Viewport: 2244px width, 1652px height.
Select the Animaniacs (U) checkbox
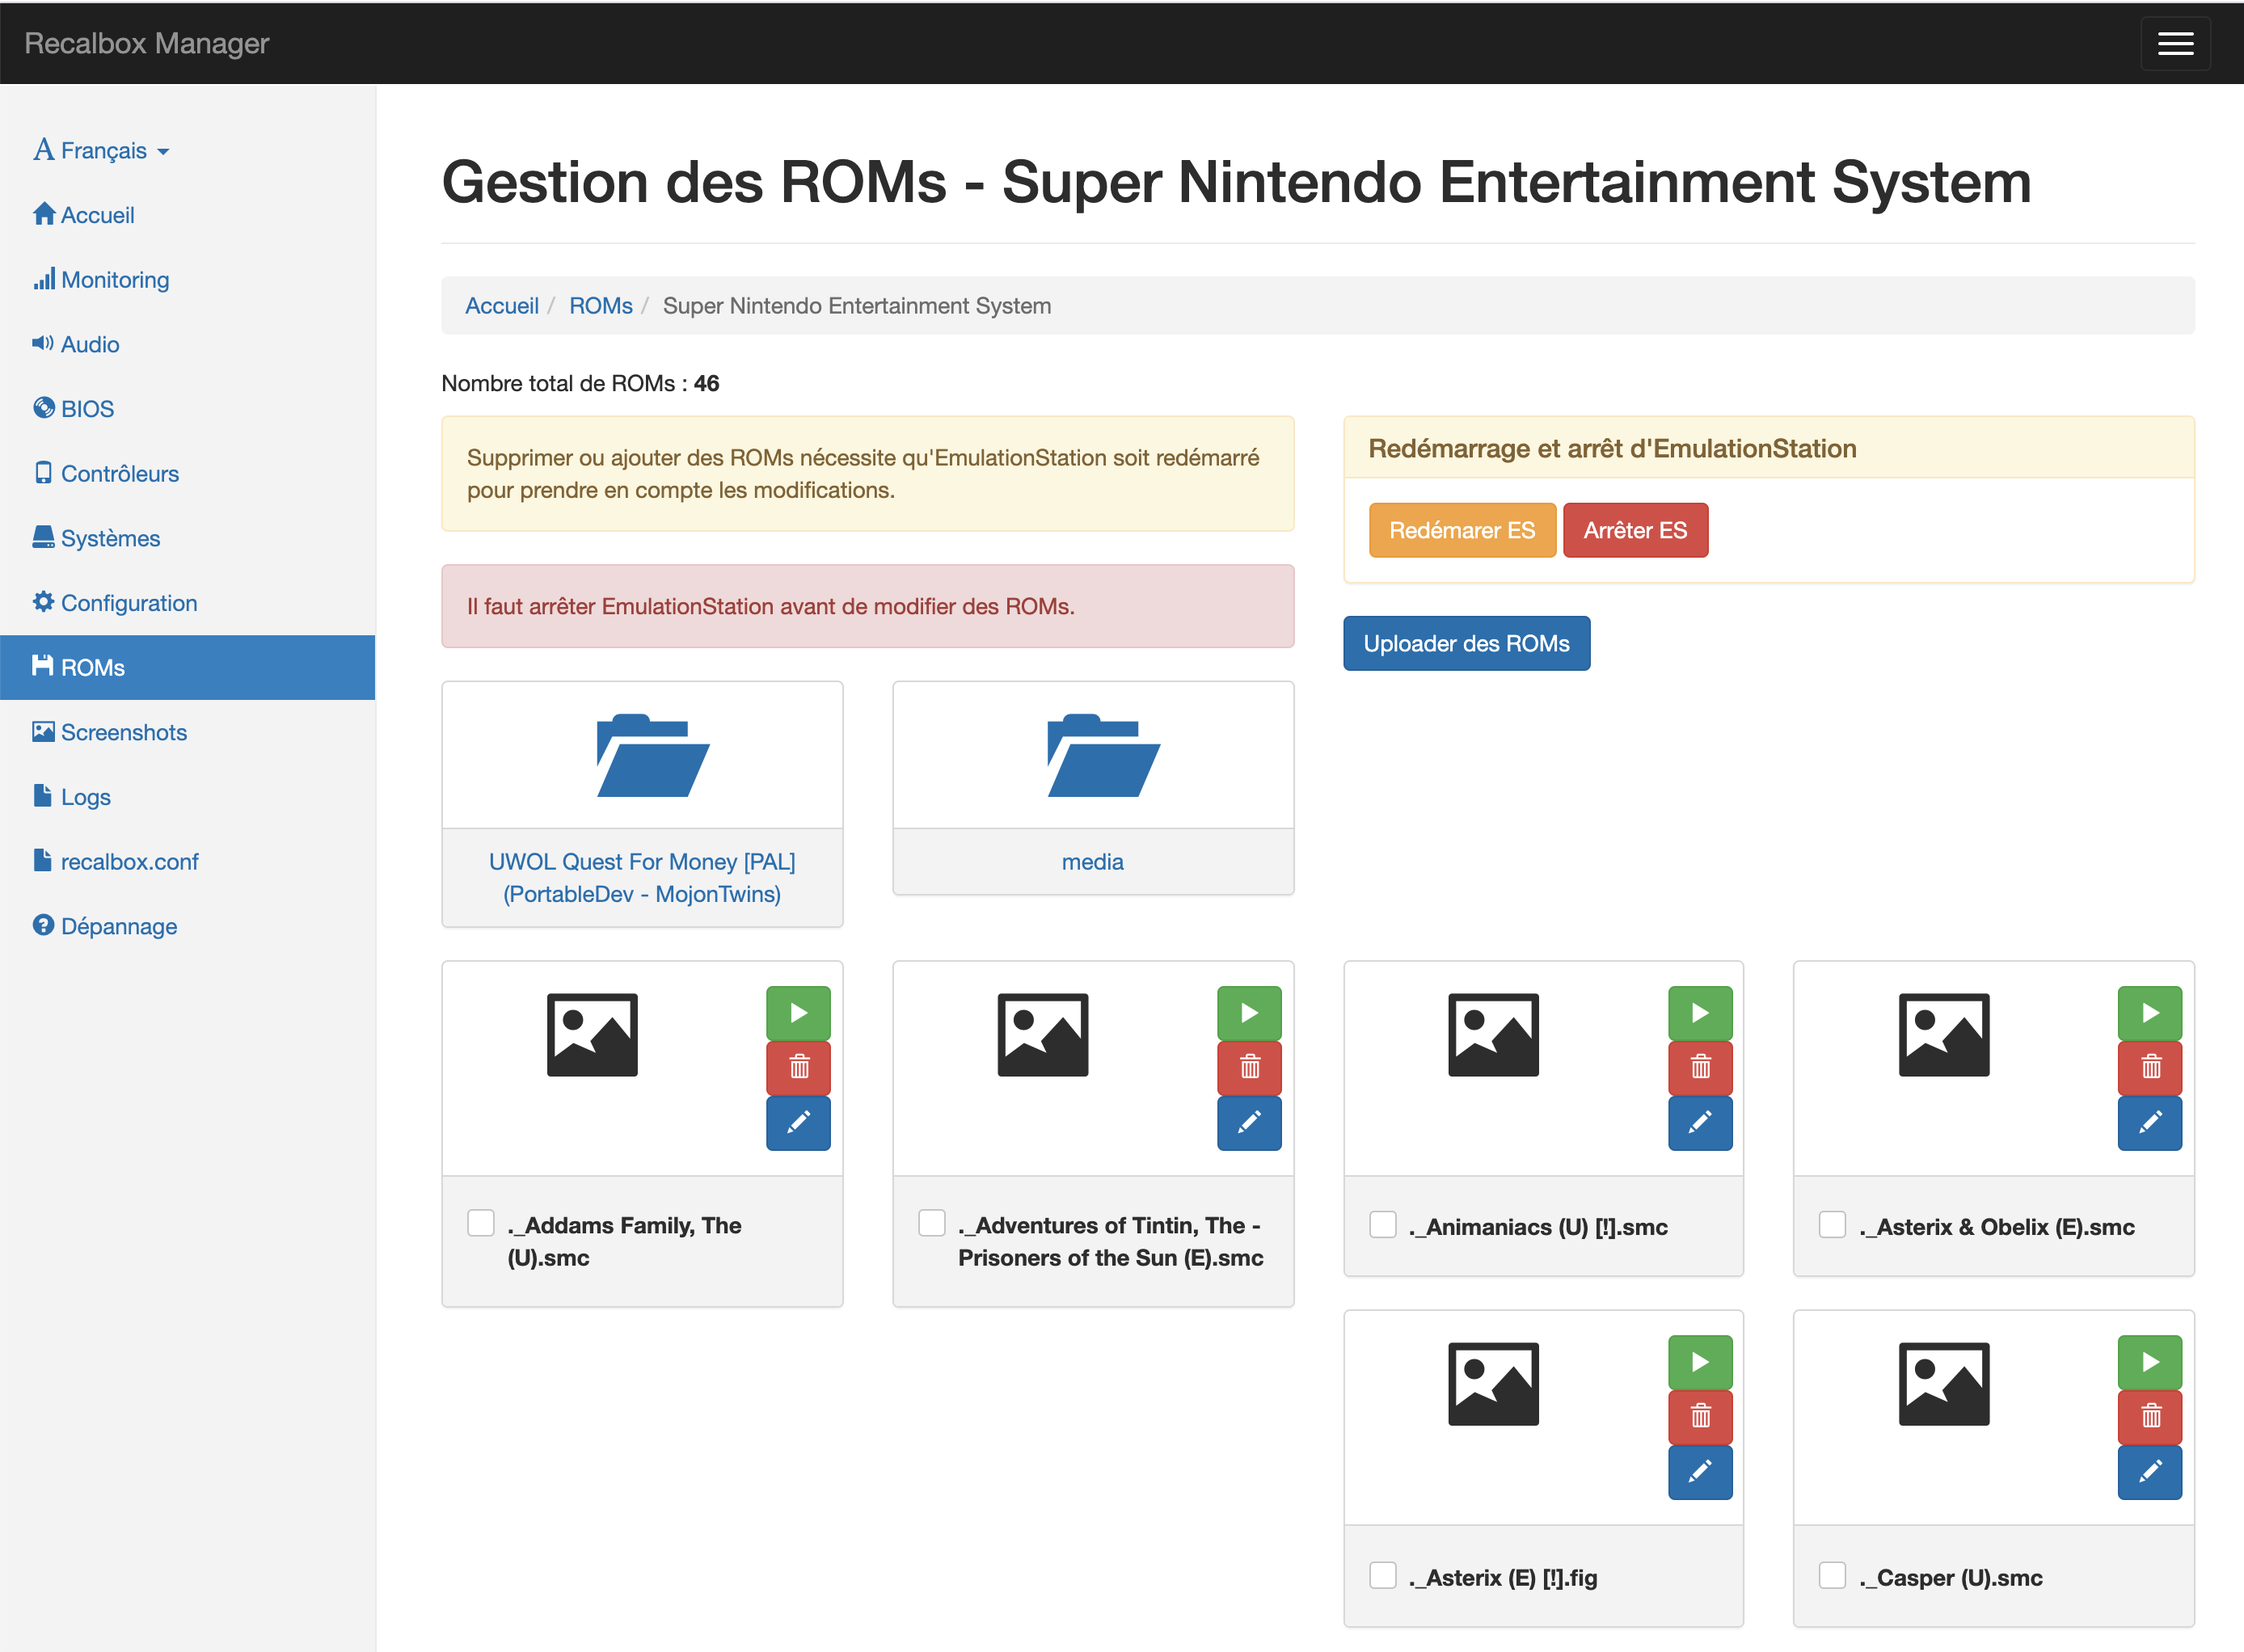1383,1224
